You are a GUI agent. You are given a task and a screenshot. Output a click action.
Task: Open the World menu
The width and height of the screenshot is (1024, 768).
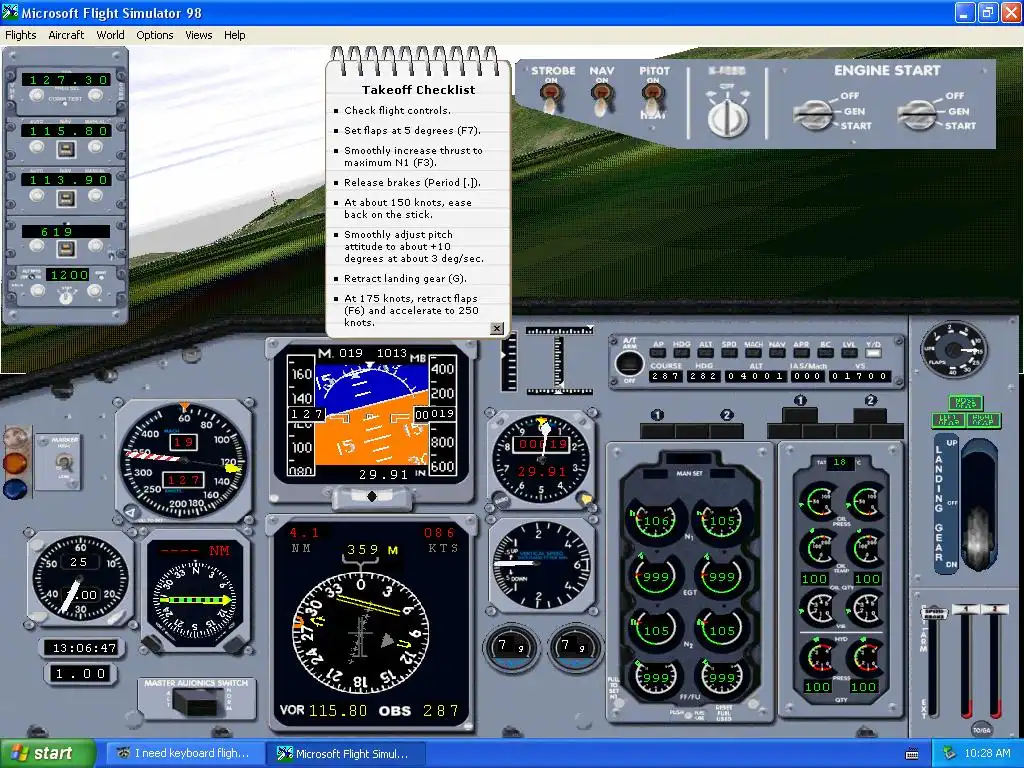click(110, 35)
